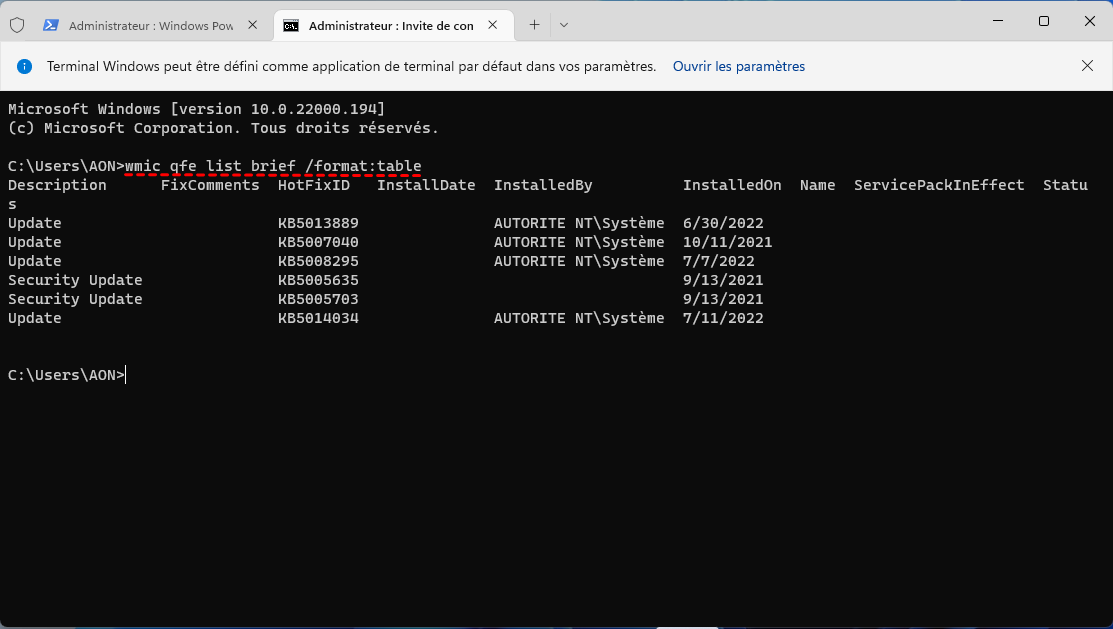Click the active C:\Users\AON> prompt line
The width and height of the screenshot is (1113, 629).
pyautogui.click(x=66, y=375)
